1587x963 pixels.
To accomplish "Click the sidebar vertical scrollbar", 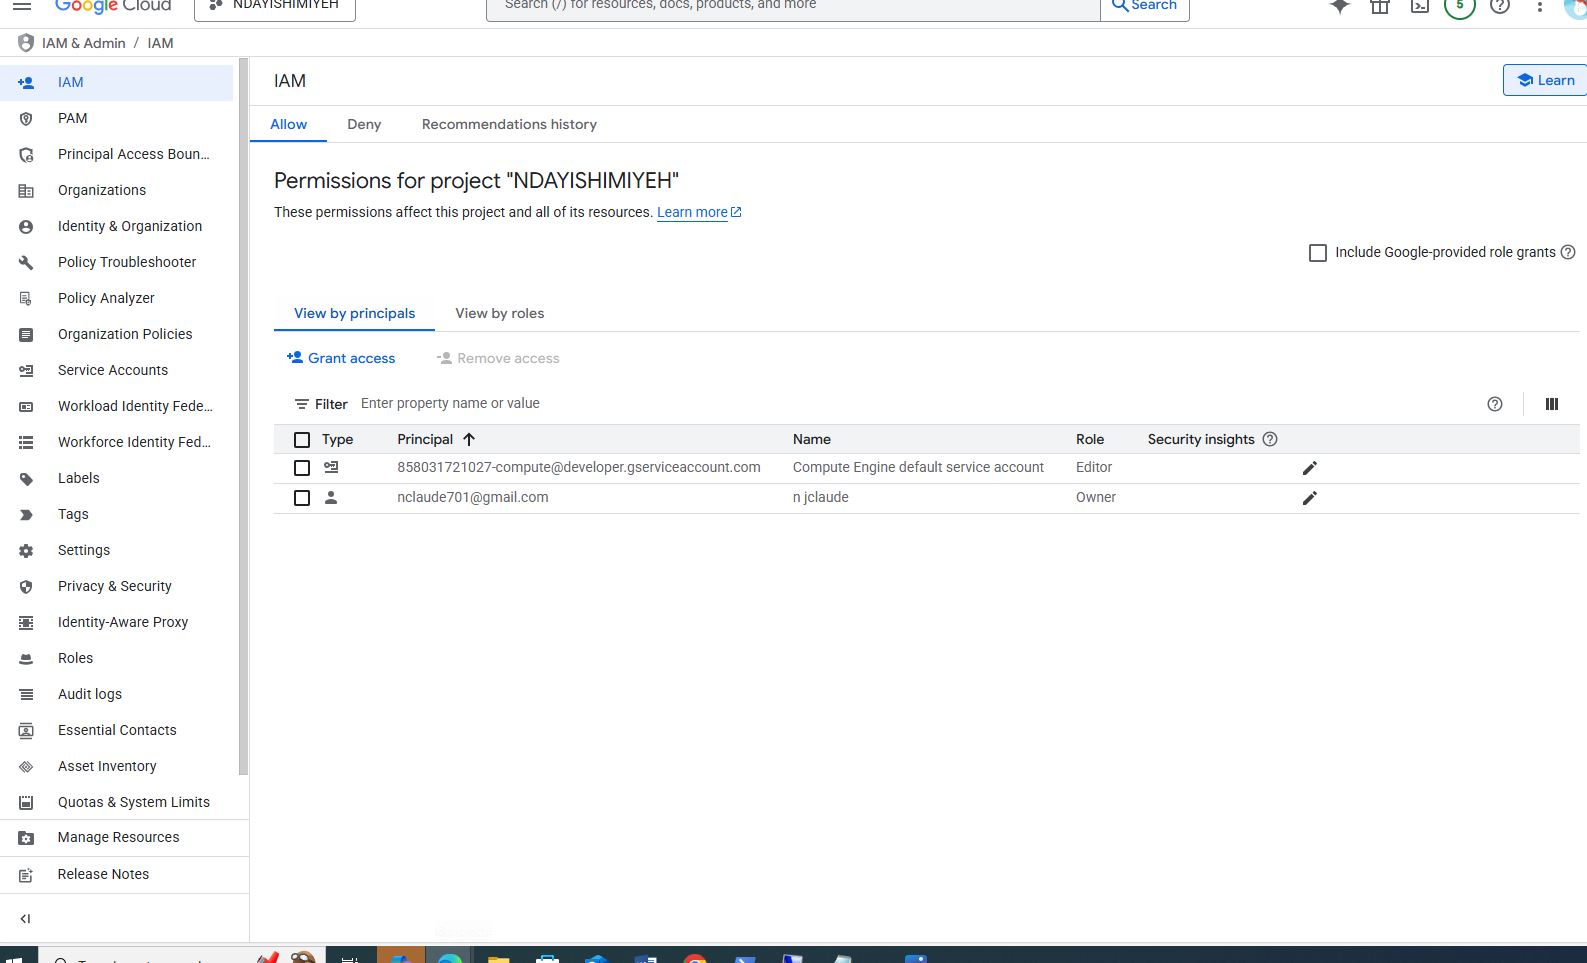I will tap(243, 416).
